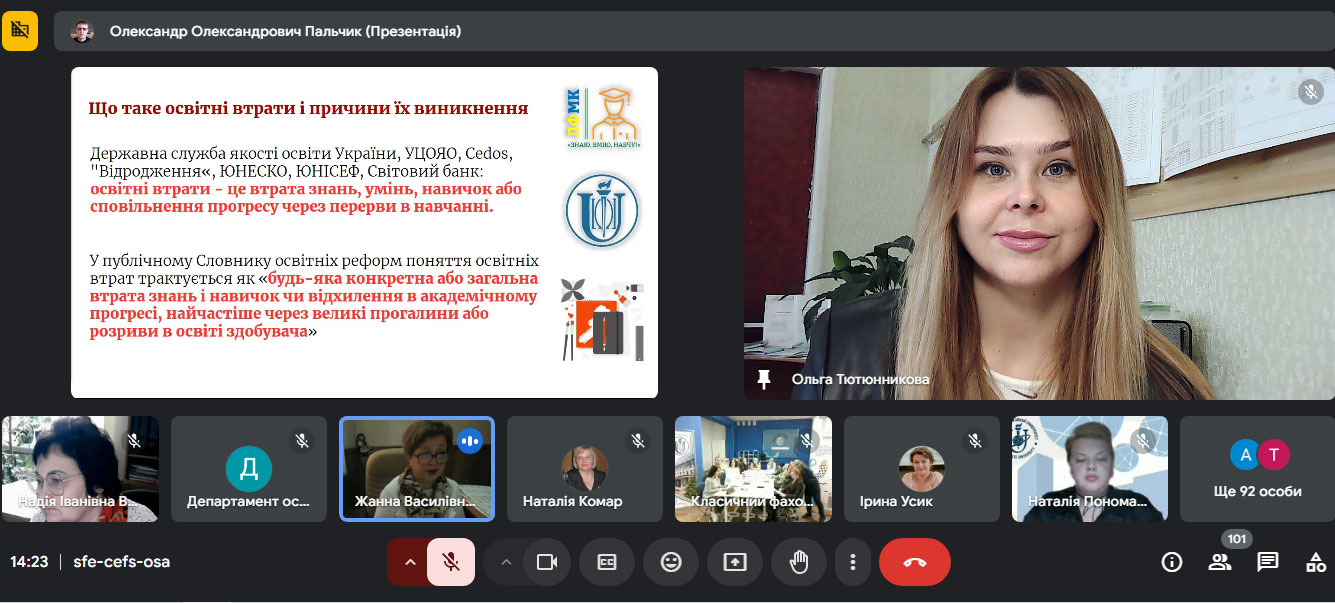The width and height of the screenshot is (1335, 603).
Task: Click the stationery illustration on the slide
Action: point(602,319)
